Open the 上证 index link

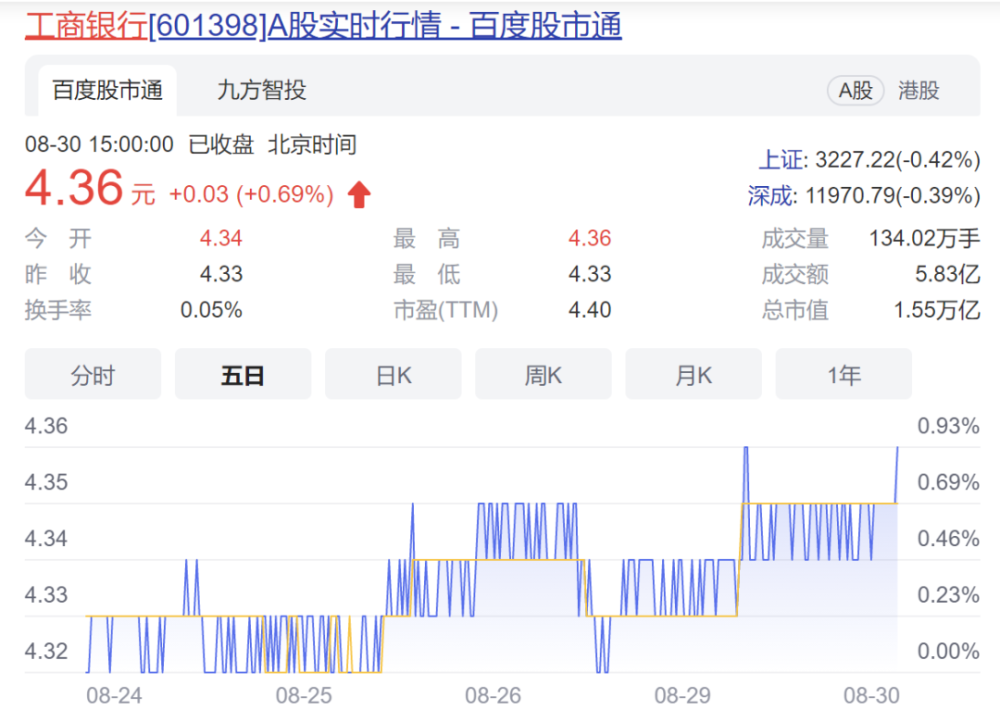[x=779, y=159]
